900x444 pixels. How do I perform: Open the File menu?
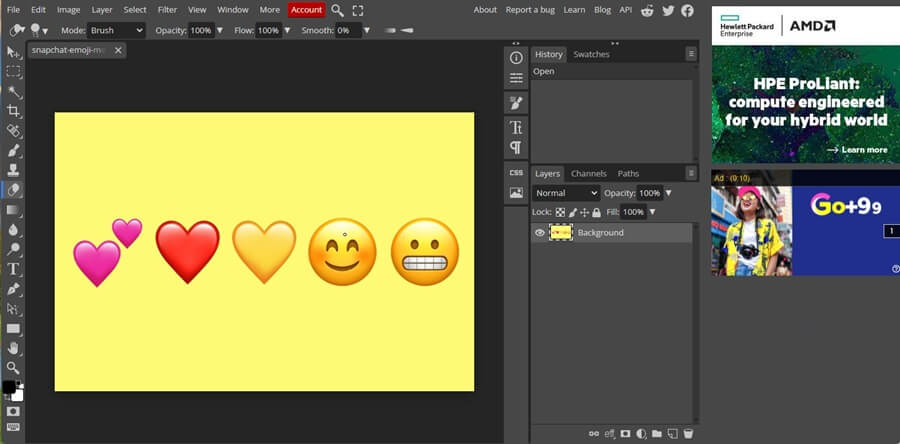coord(13,10)
